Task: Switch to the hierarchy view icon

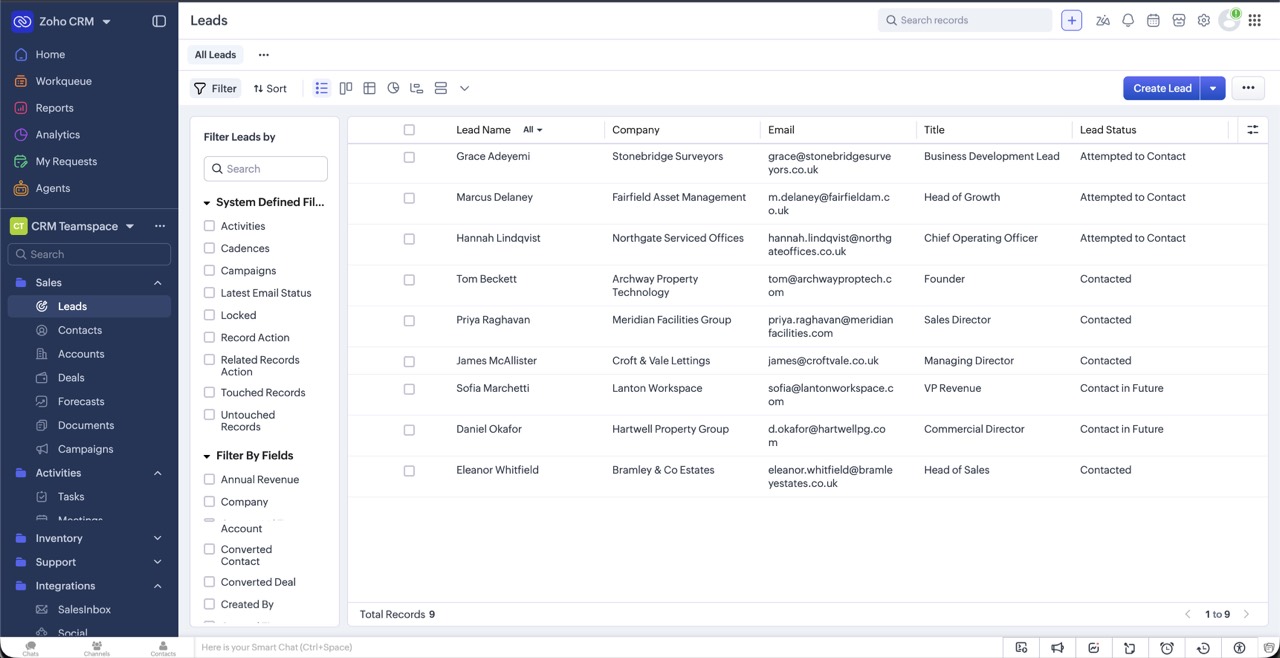Action: click(x=417, y=88)
